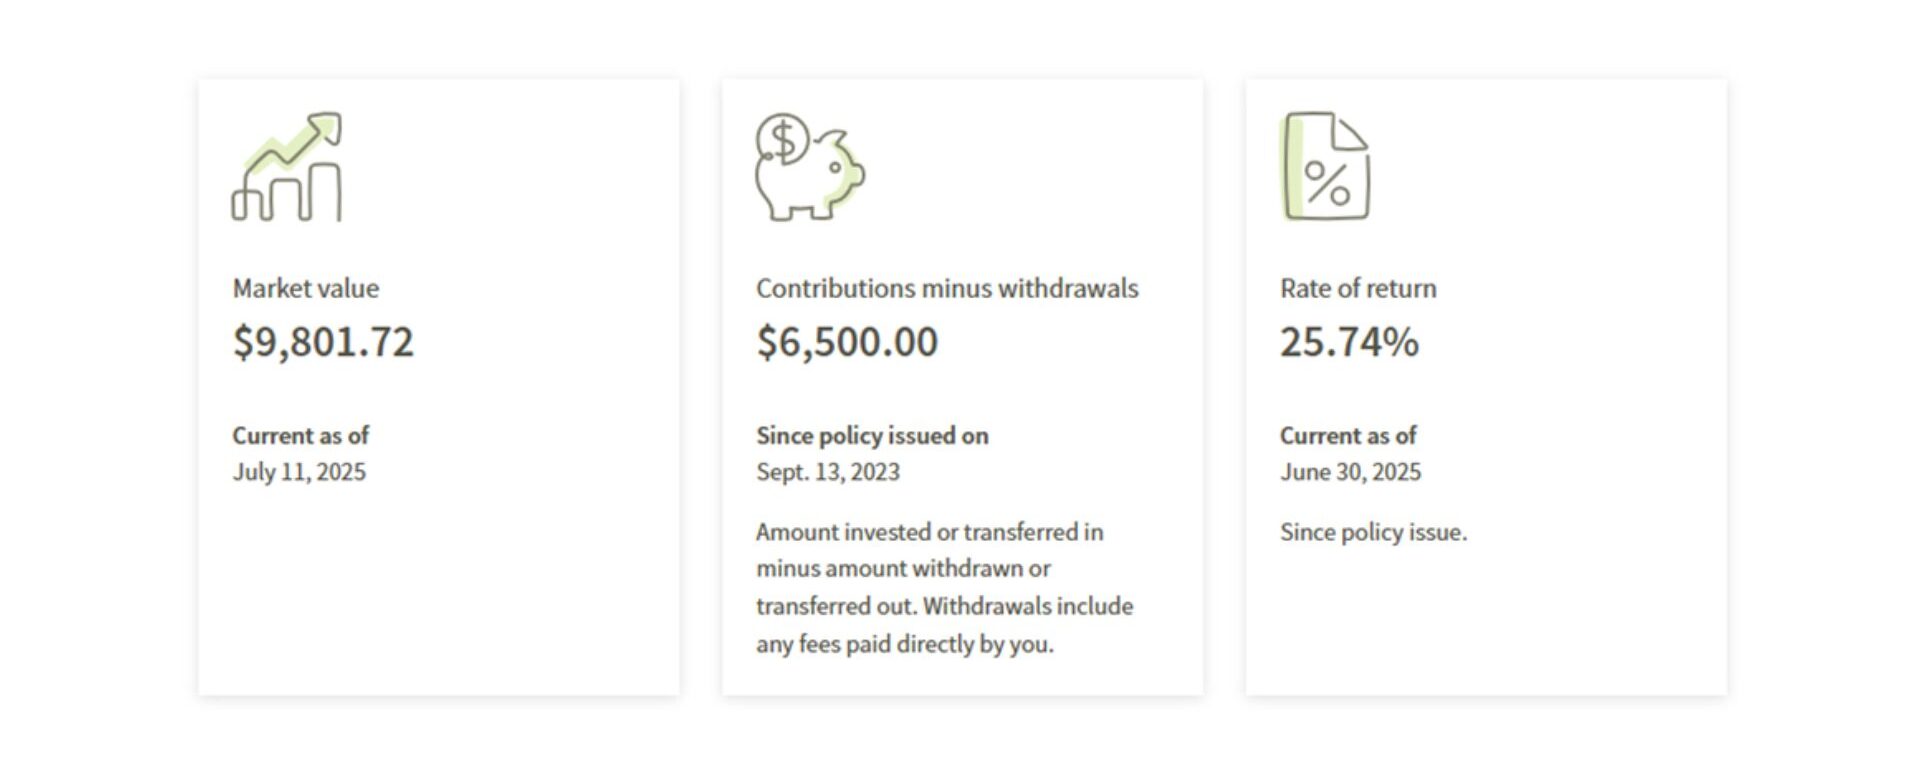
Task: Click the June 30, 2025 date
Action: [x=1350, y=472]
